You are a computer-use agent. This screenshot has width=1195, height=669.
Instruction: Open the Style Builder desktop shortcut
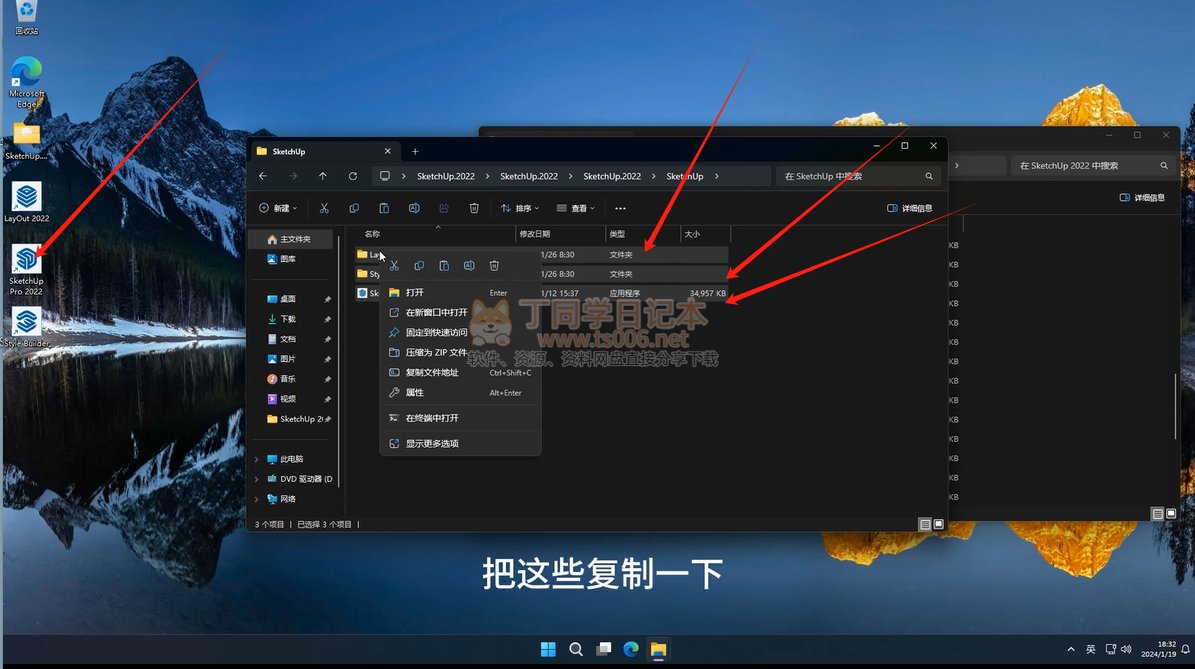26,328
